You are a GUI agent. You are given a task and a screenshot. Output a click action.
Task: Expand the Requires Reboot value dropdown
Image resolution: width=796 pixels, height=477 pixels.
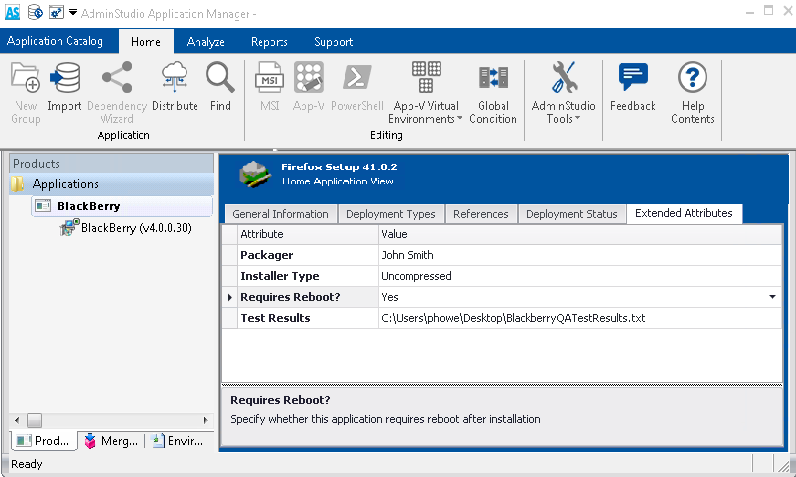772,297
